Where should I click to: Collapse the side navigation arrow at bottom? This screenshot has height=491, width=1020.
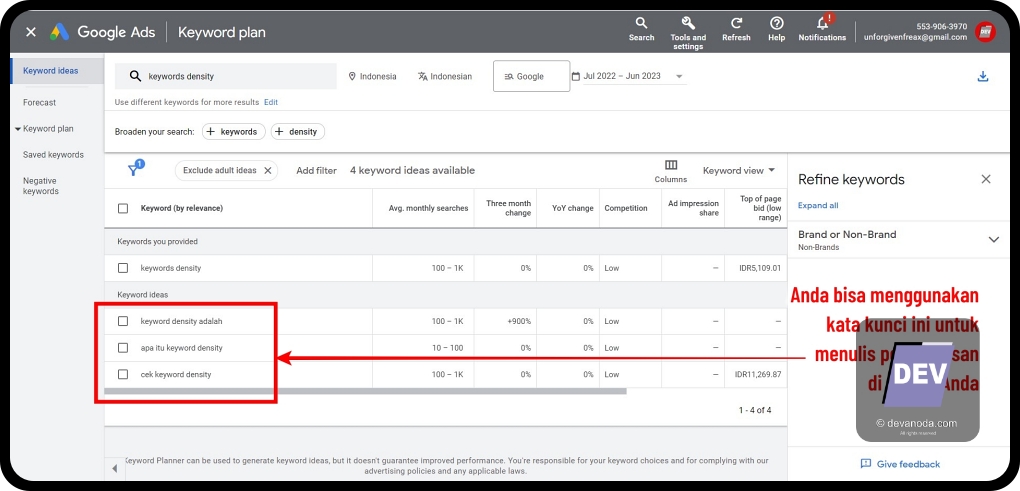coord(114,468)
